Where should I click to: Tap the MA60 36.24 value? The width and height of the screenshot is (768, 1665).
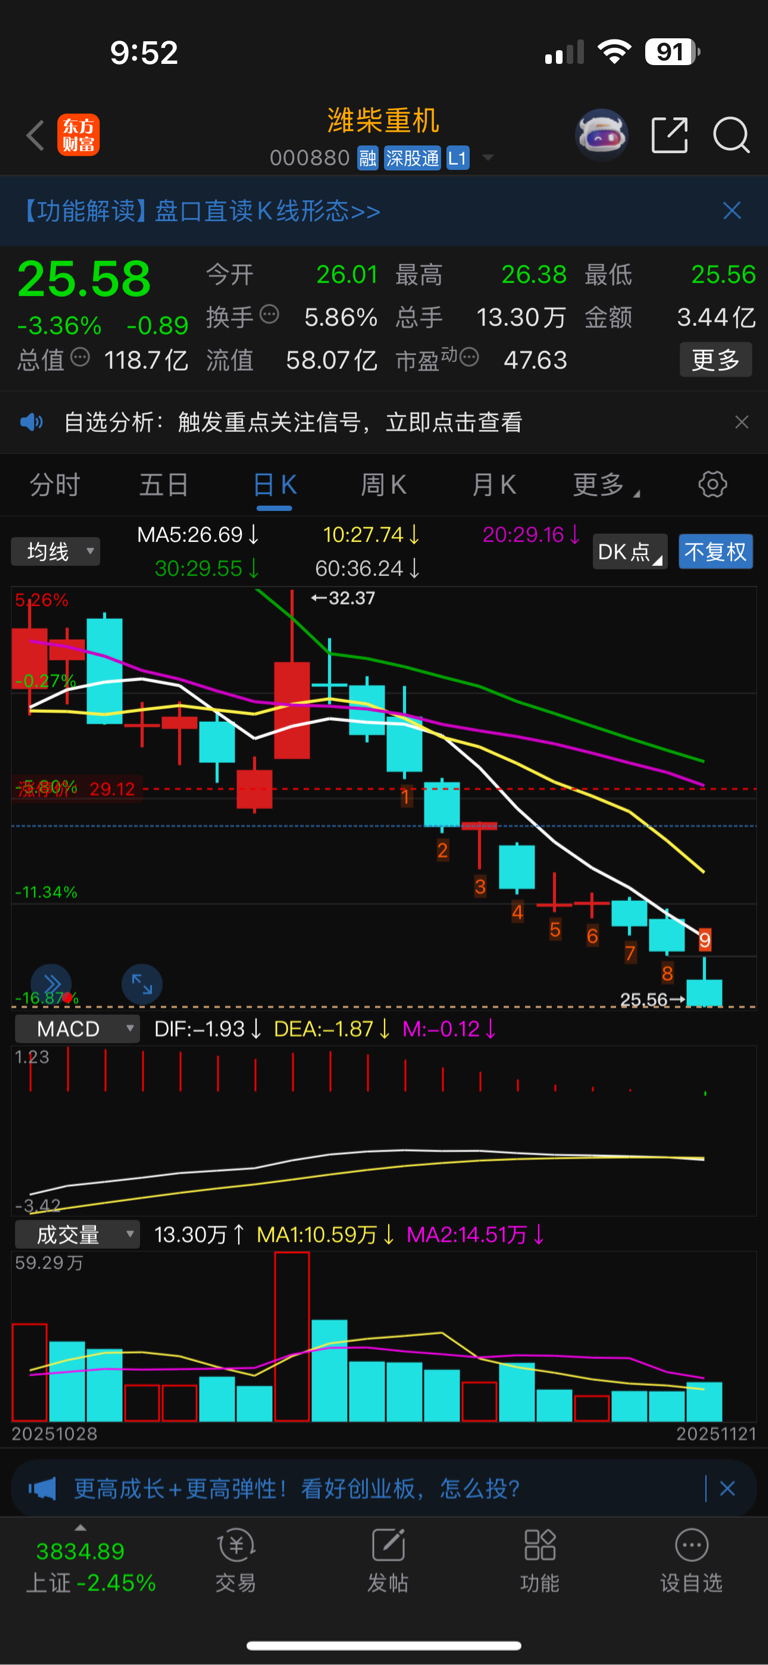pos(367,569)
